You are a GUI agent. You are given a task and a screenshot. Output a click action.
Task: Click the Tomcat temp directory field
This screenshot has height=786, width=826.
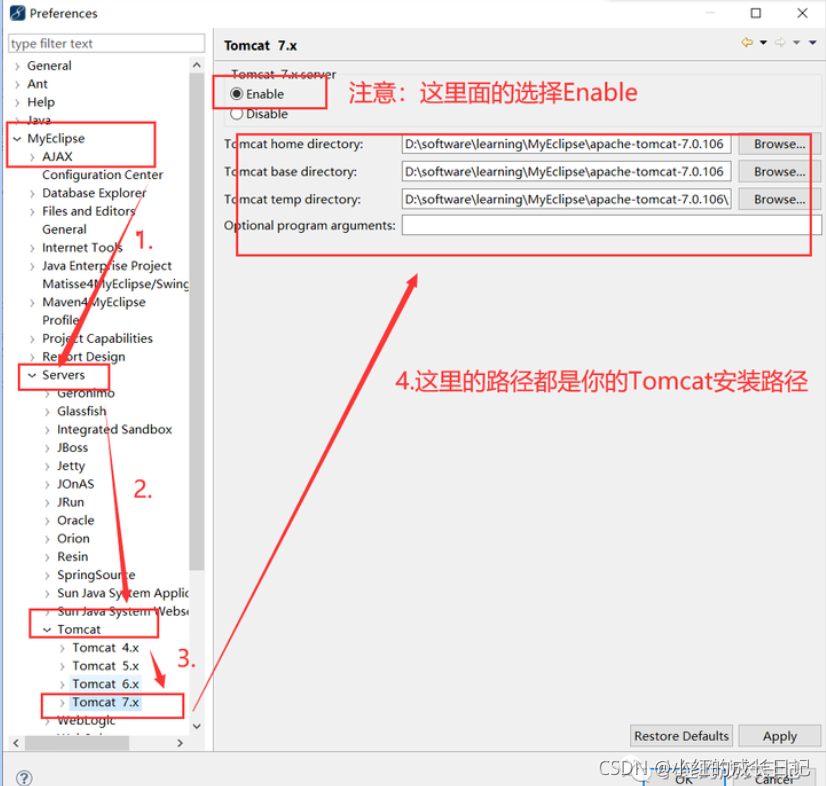click(x=566, y=200)
